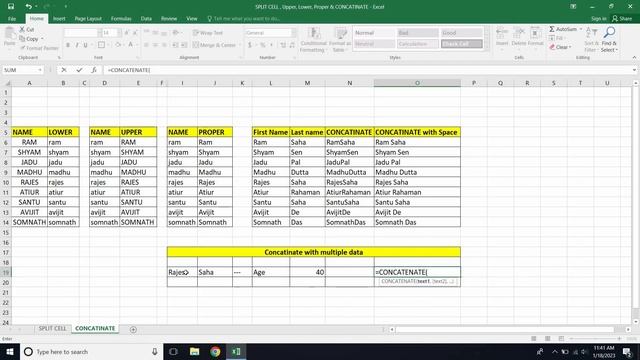Click Enter checkmark in formula bar
Screen dimensions: 640x360
click(x=79, y=70)
